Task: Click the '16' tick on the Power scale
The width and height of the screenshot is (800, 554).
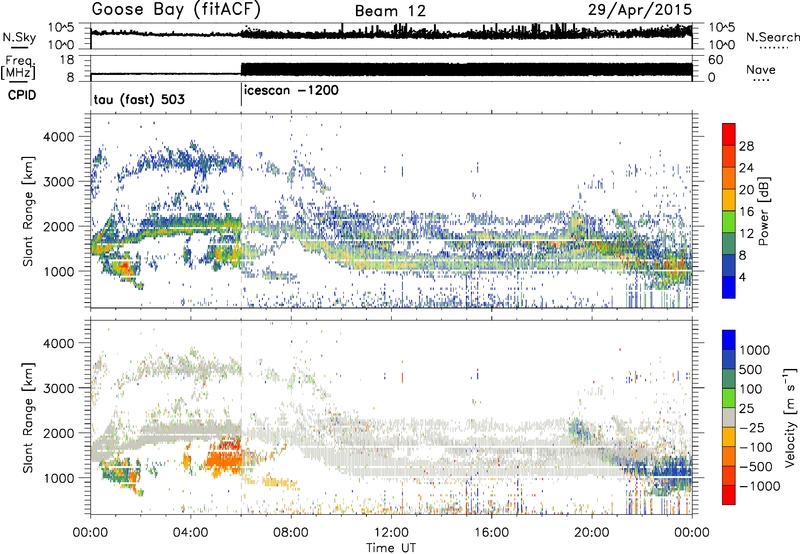Action: click(746, 212)
